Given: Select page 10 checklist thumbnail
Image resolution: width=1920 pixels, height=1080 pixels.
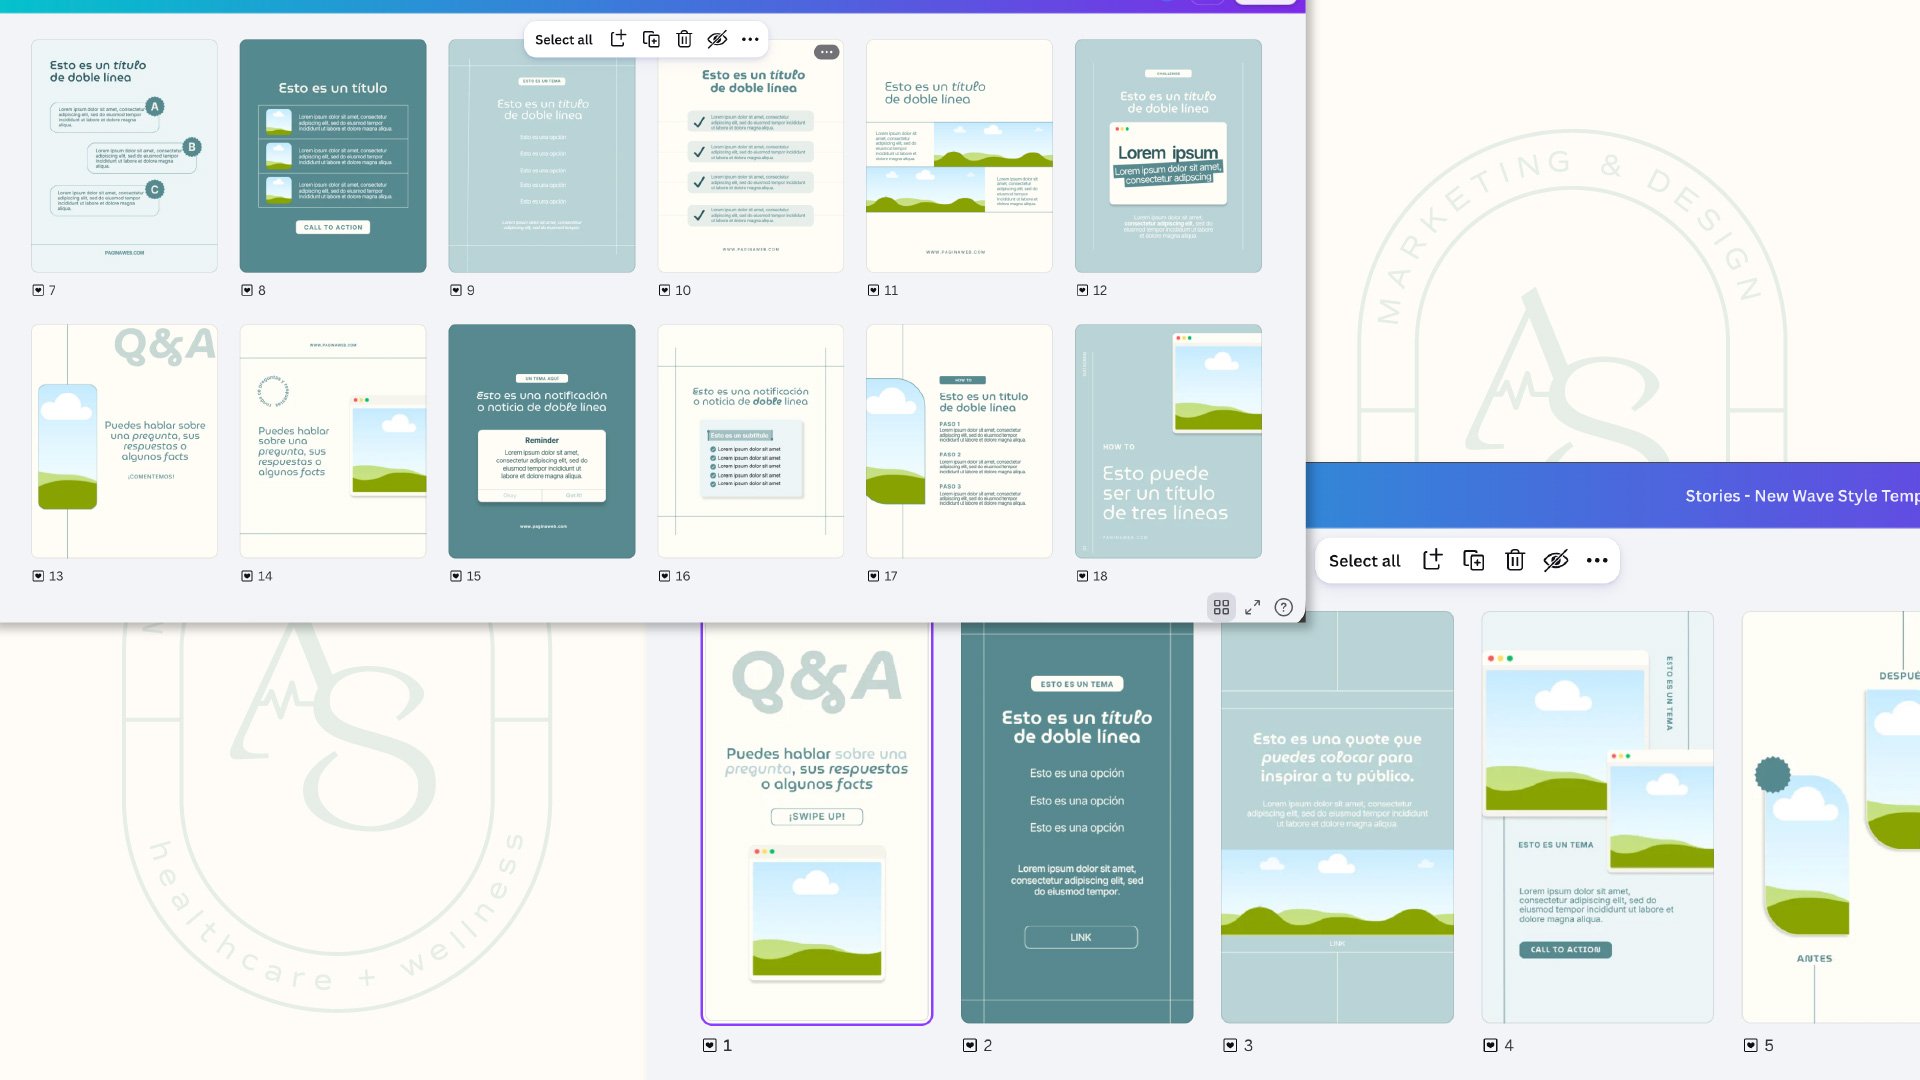Looking at the screenshot, I should tap(750, 156).
